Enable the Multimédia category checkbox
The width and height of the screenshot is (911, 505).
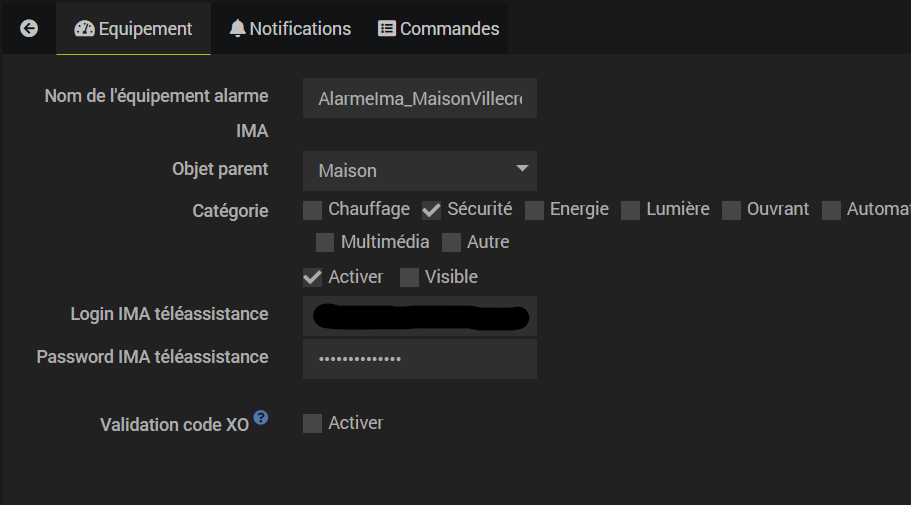(x=325, y=242)
